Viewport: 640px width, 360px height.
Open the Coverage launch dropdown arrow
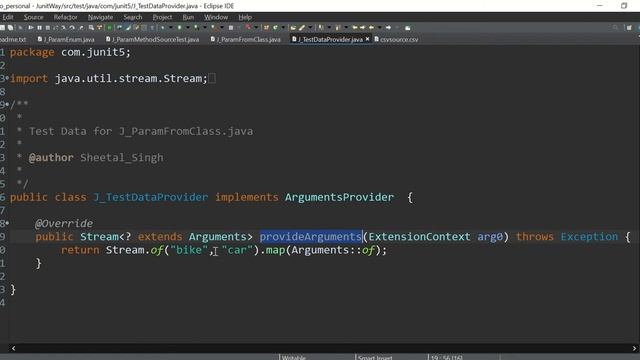204,27
